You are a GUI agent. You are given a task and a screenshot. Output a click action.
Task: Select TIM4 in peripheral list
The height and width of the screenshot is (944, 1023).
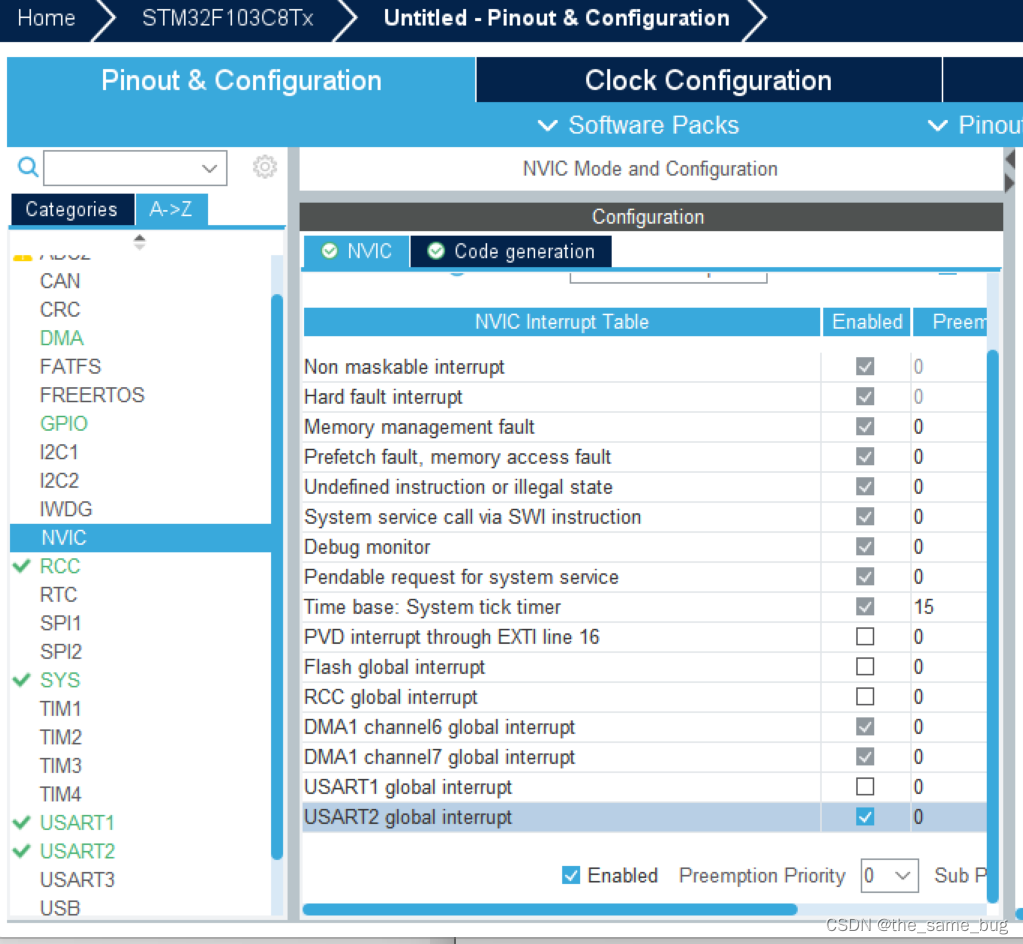point(61,794)
